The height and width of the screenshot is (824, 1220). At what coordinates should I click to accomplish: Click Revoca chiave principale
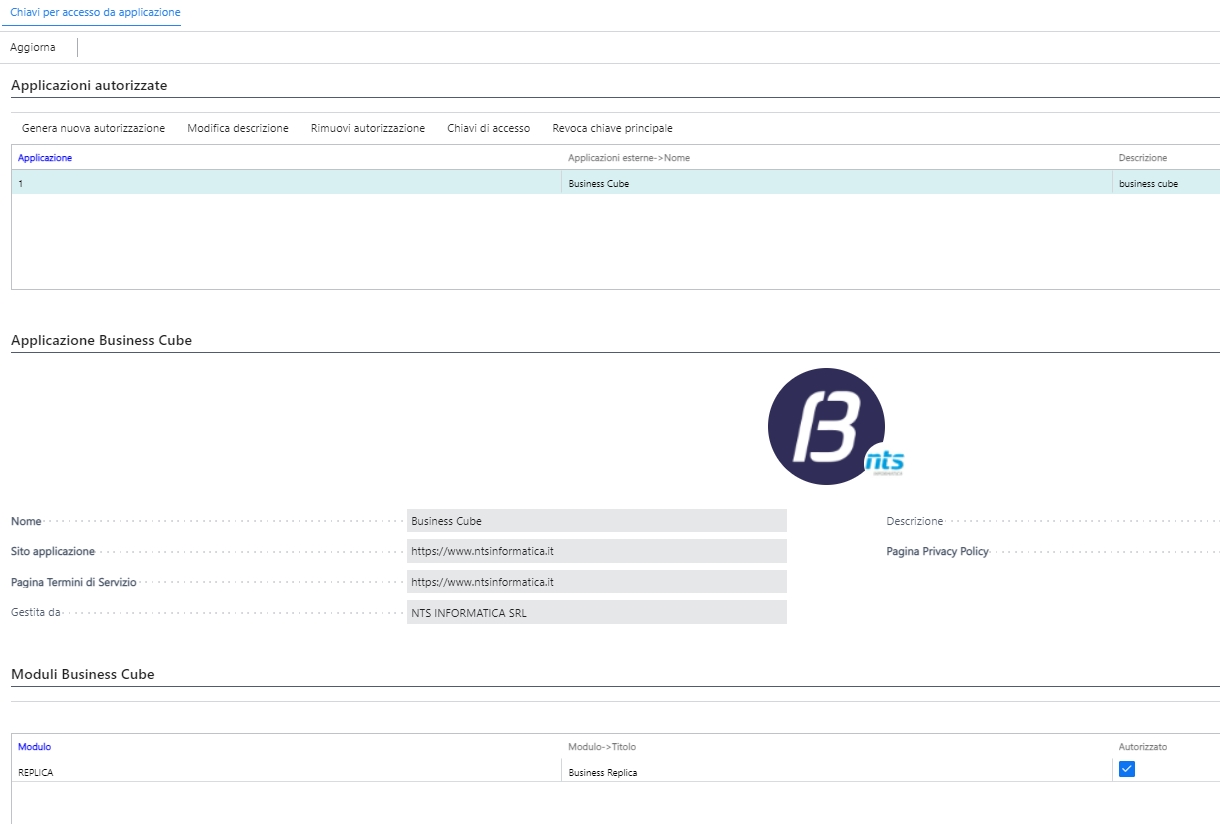tap(612, 128)
